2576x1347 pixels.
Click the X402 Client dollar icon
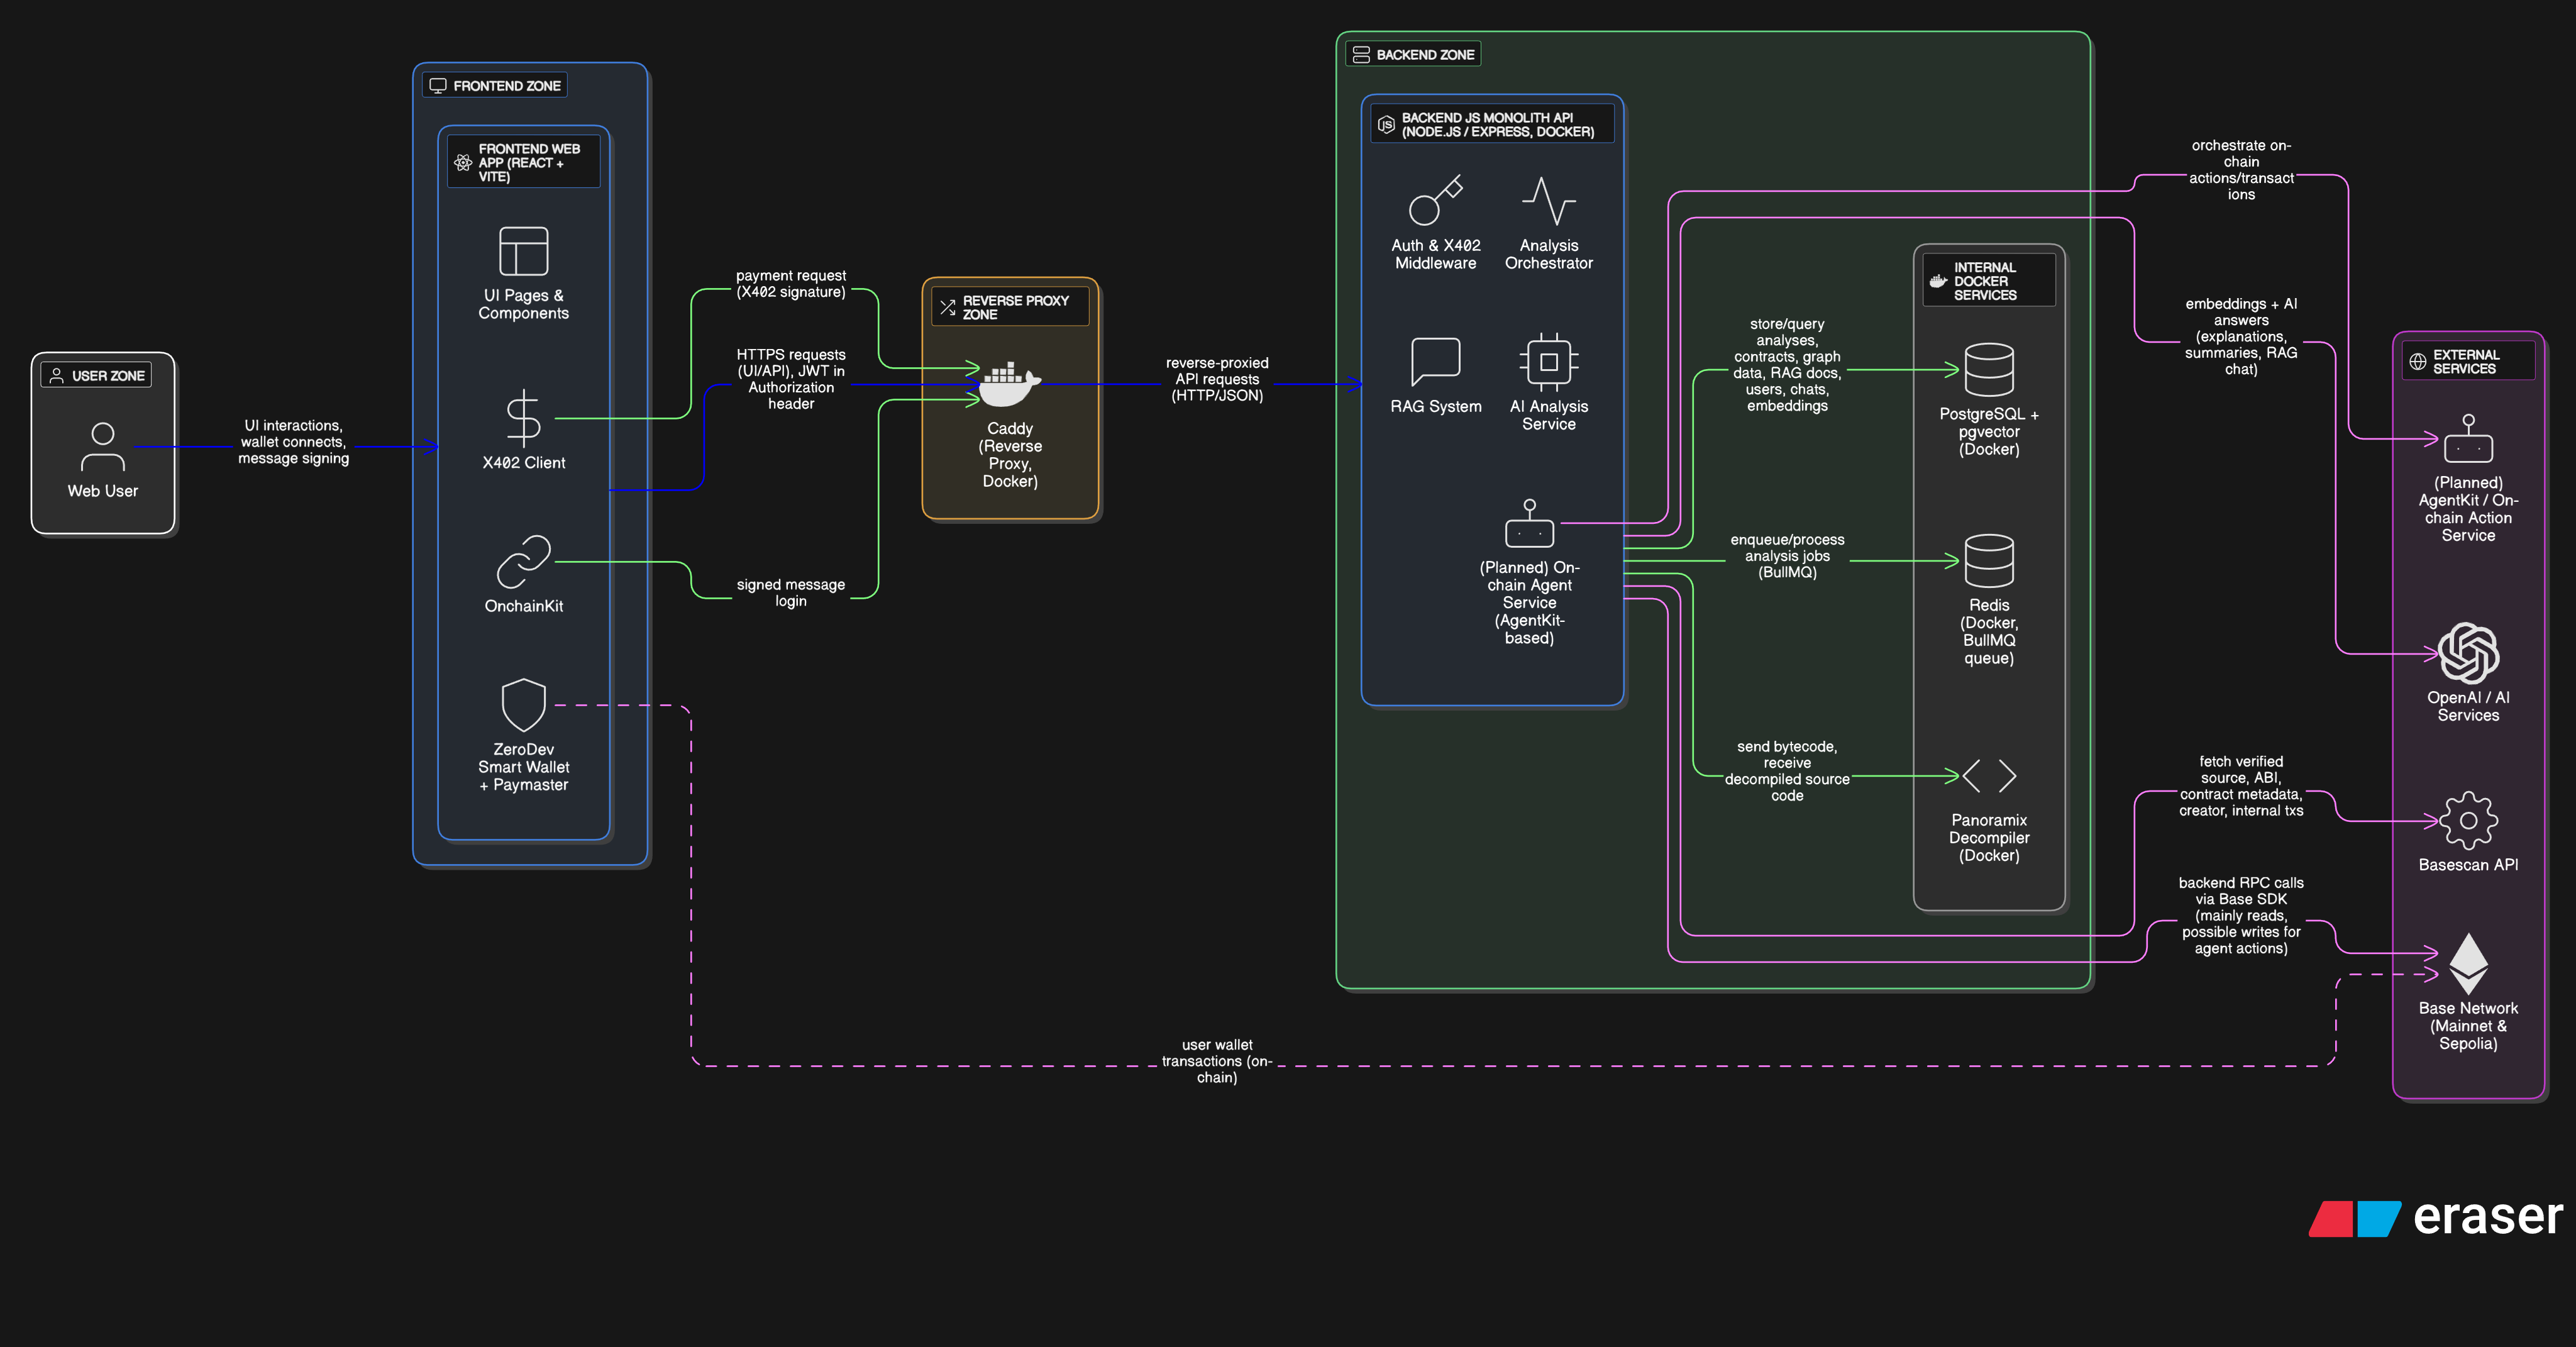click(523, 418)
